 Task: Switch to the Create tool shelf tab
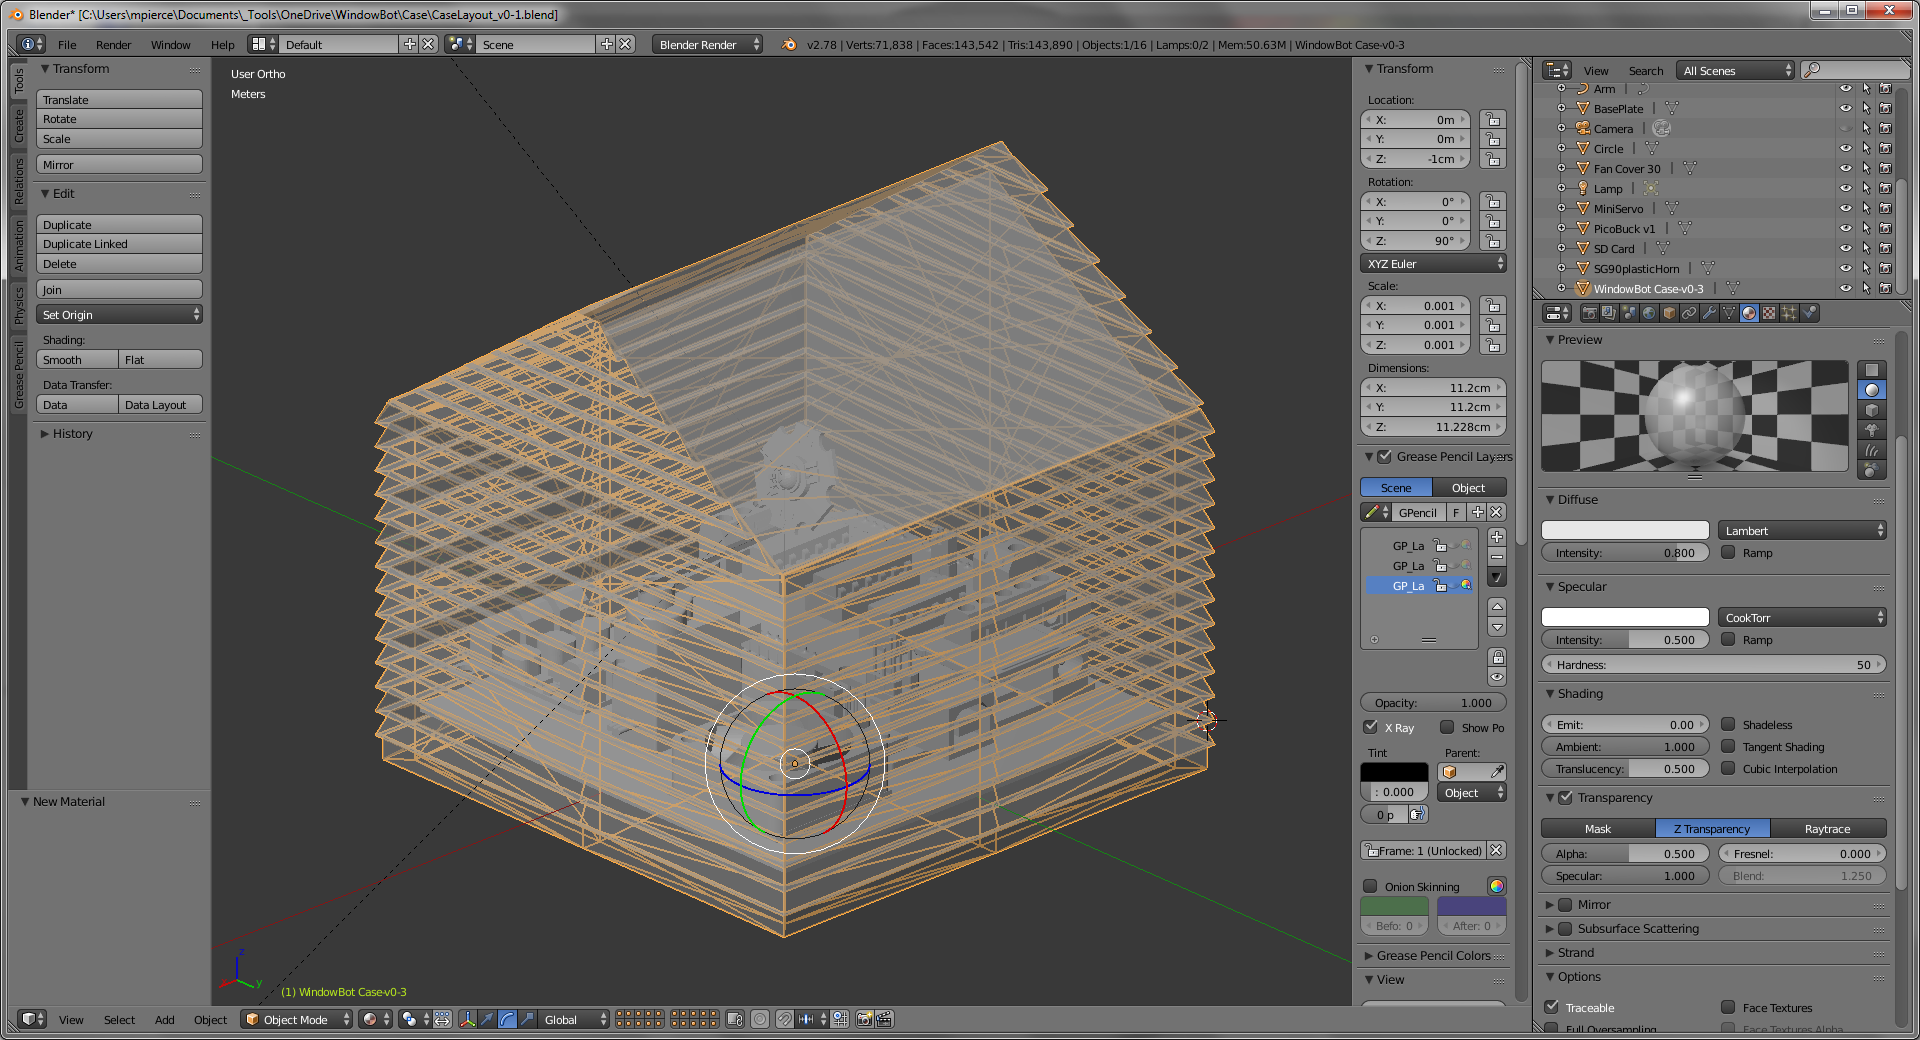pos(19,125)
